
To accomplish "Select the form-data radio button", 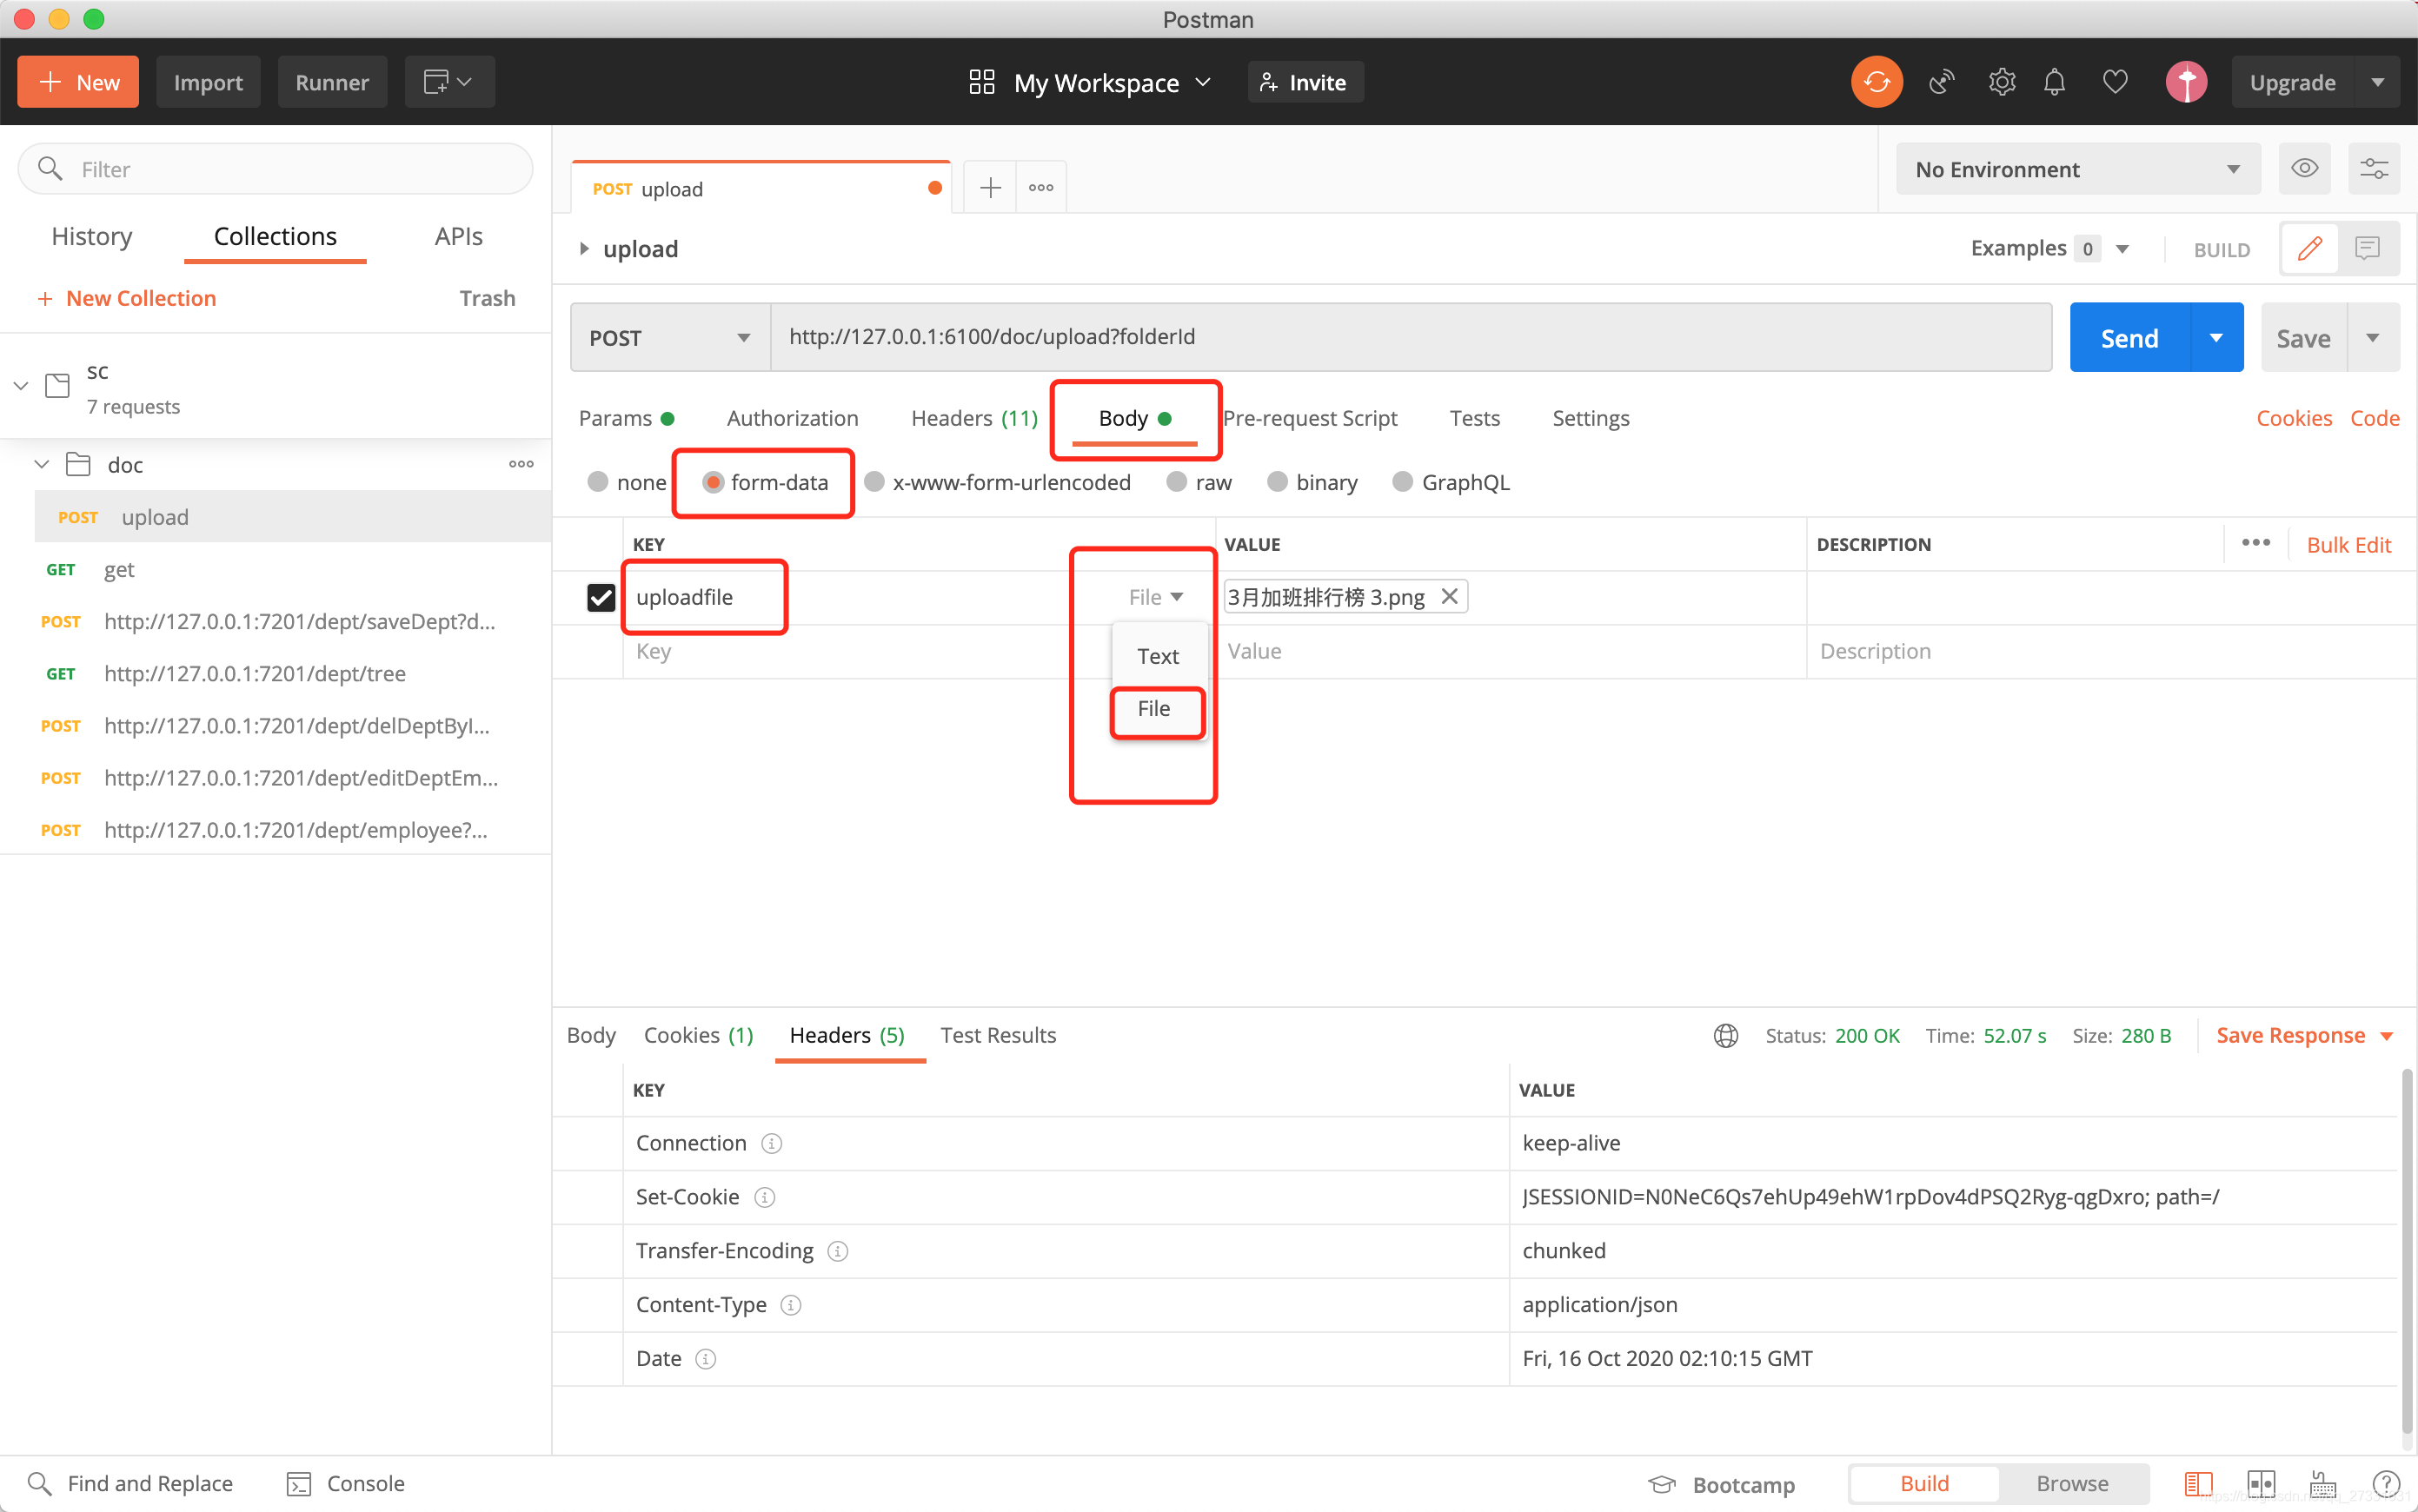I will tap(713, 482).
